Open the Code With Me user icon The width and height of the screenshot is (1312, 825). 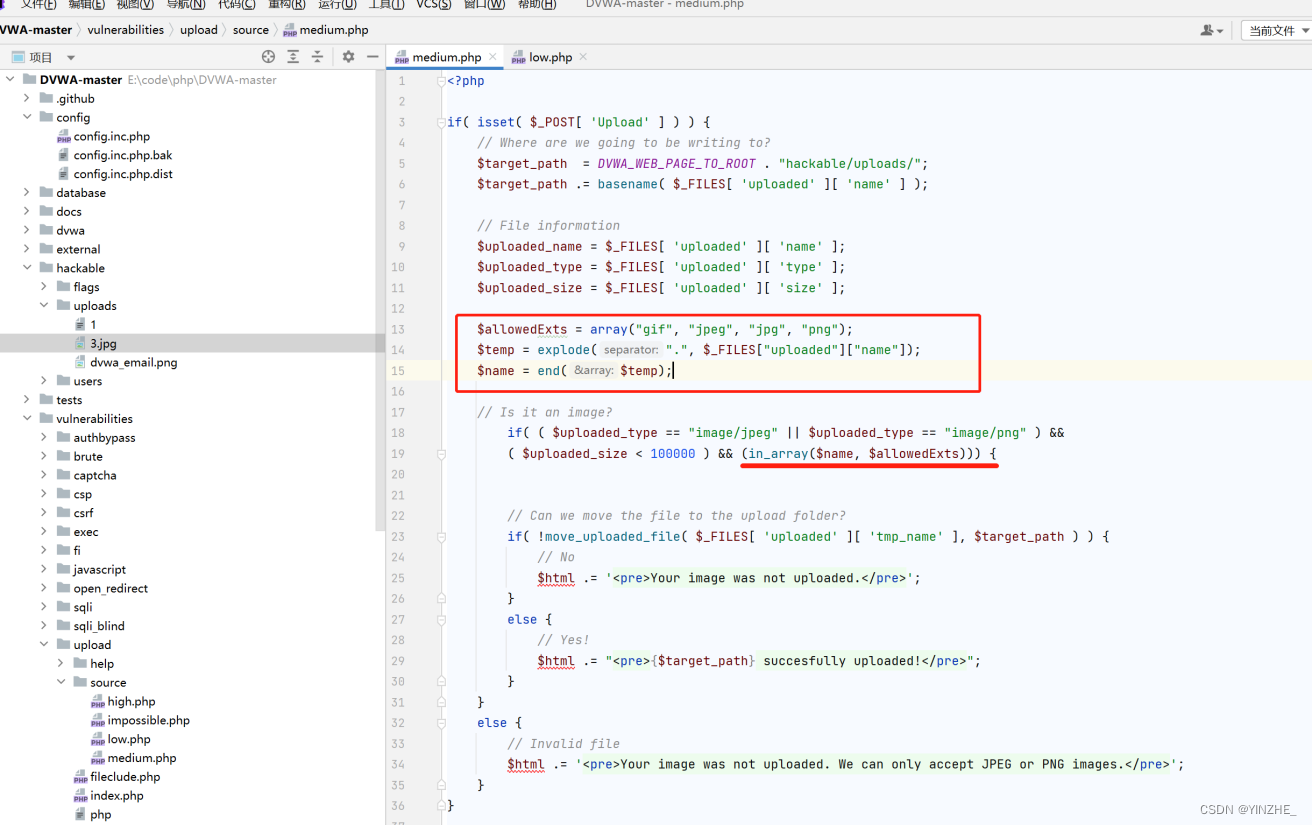[1211, 31]
